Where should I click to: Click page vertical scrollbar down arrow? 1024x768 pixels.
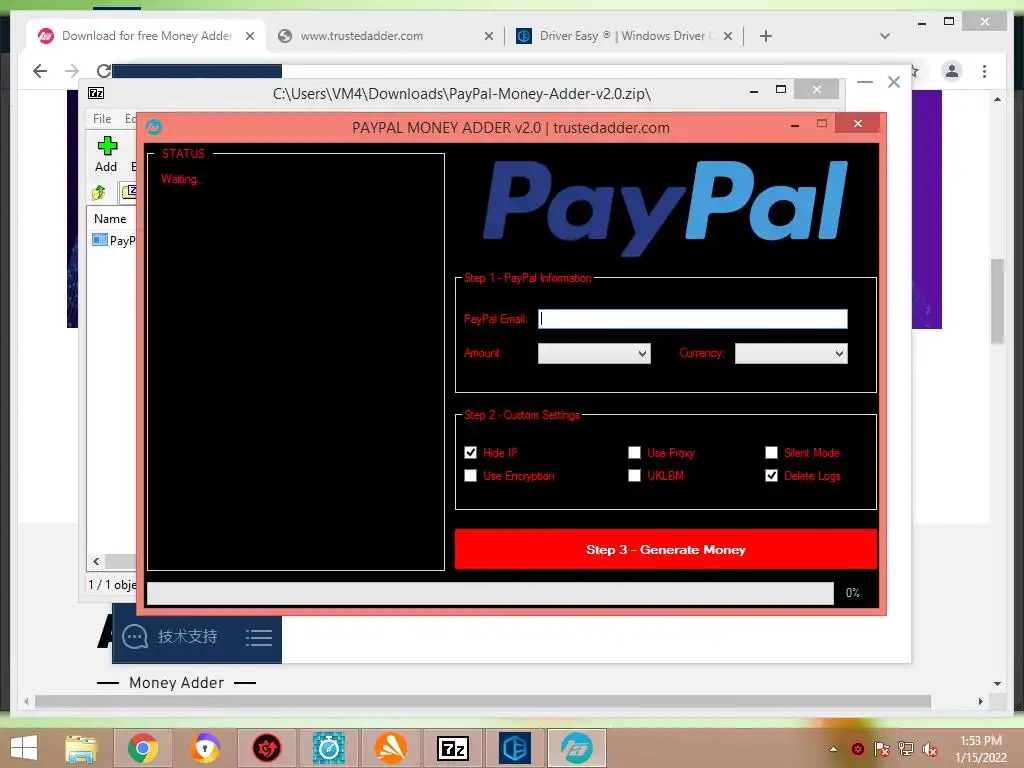click(x=997, y=684)
